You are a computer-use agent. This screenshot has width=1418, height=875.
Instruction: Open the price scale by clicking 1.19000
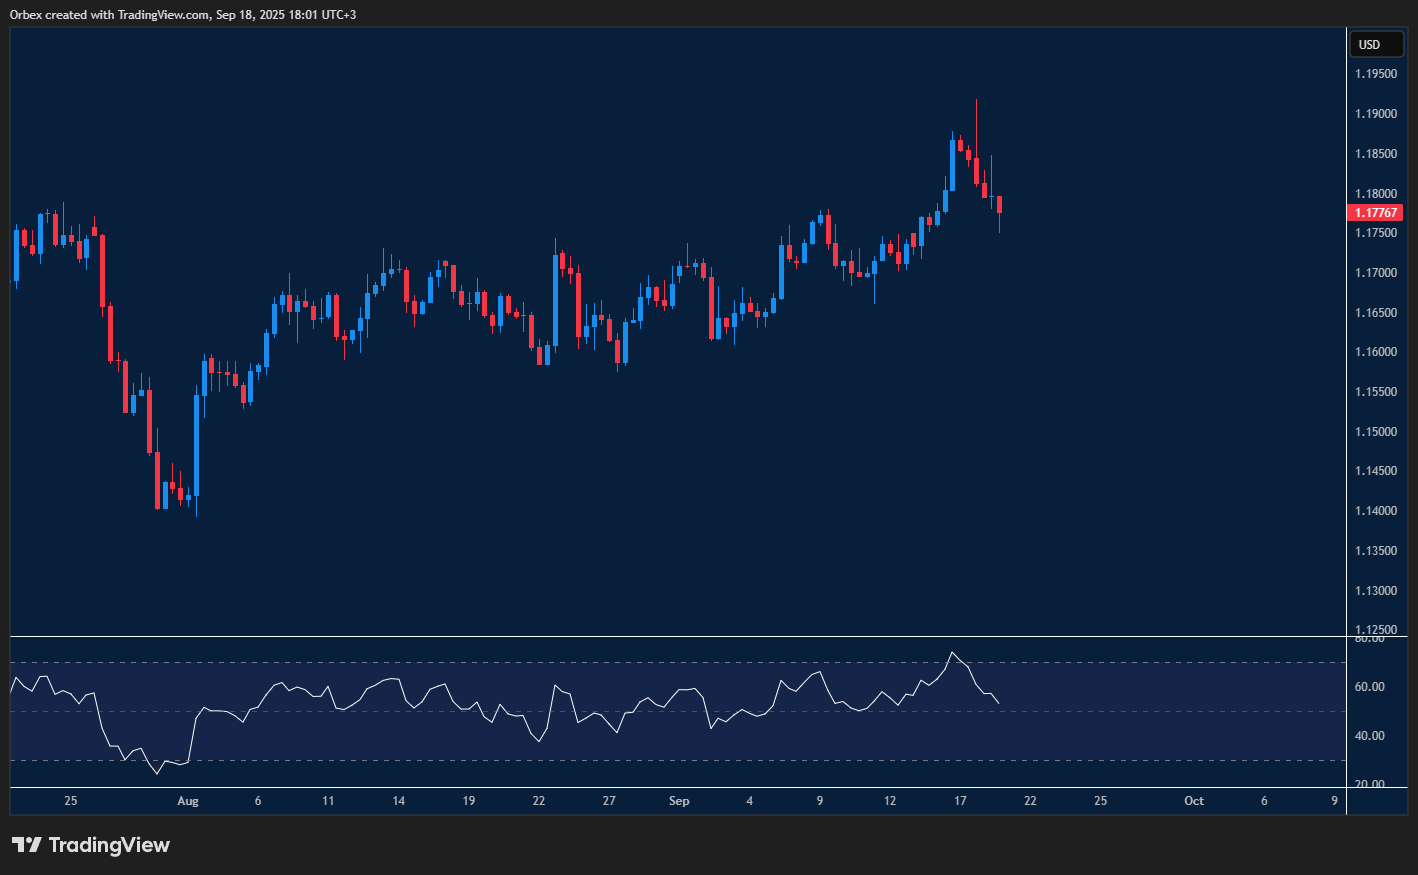pos(1374,113)
